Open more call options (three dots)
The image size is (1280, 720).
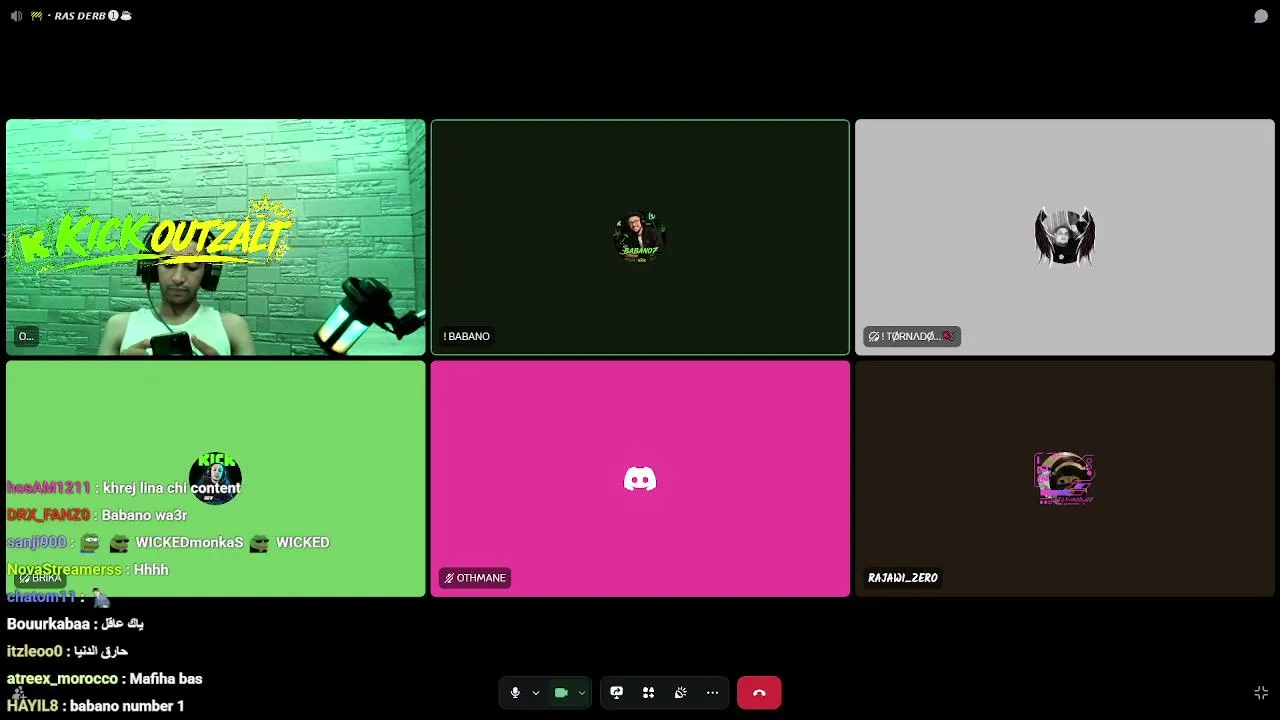(x=712, y=692)
